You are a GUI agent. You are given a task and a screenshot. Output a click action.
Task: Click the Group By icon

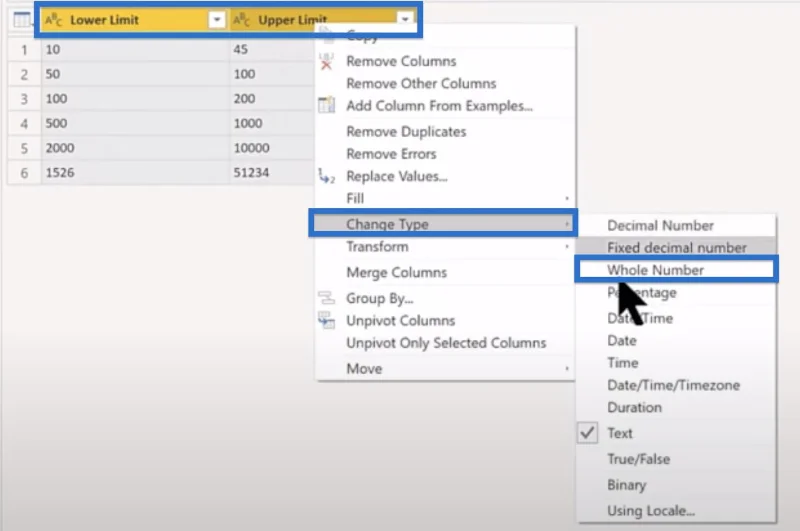pos(327,297)
